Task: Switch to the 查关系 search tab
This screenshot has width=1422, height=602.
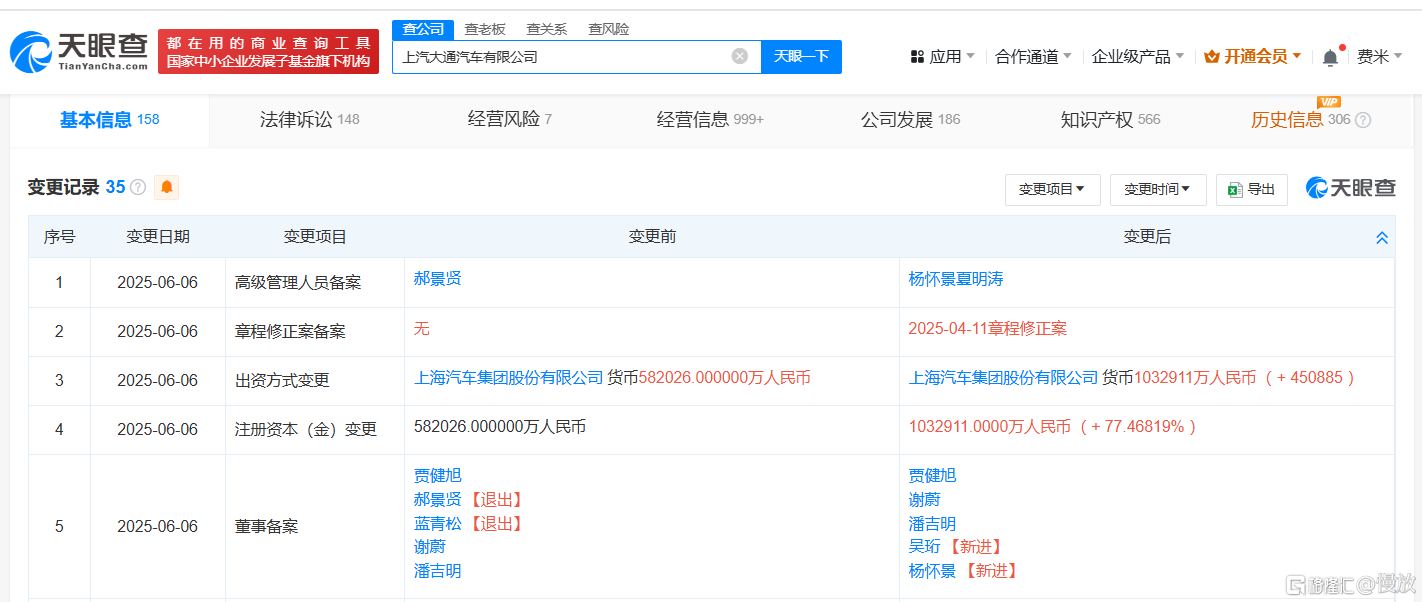Action: pos(547,29)
